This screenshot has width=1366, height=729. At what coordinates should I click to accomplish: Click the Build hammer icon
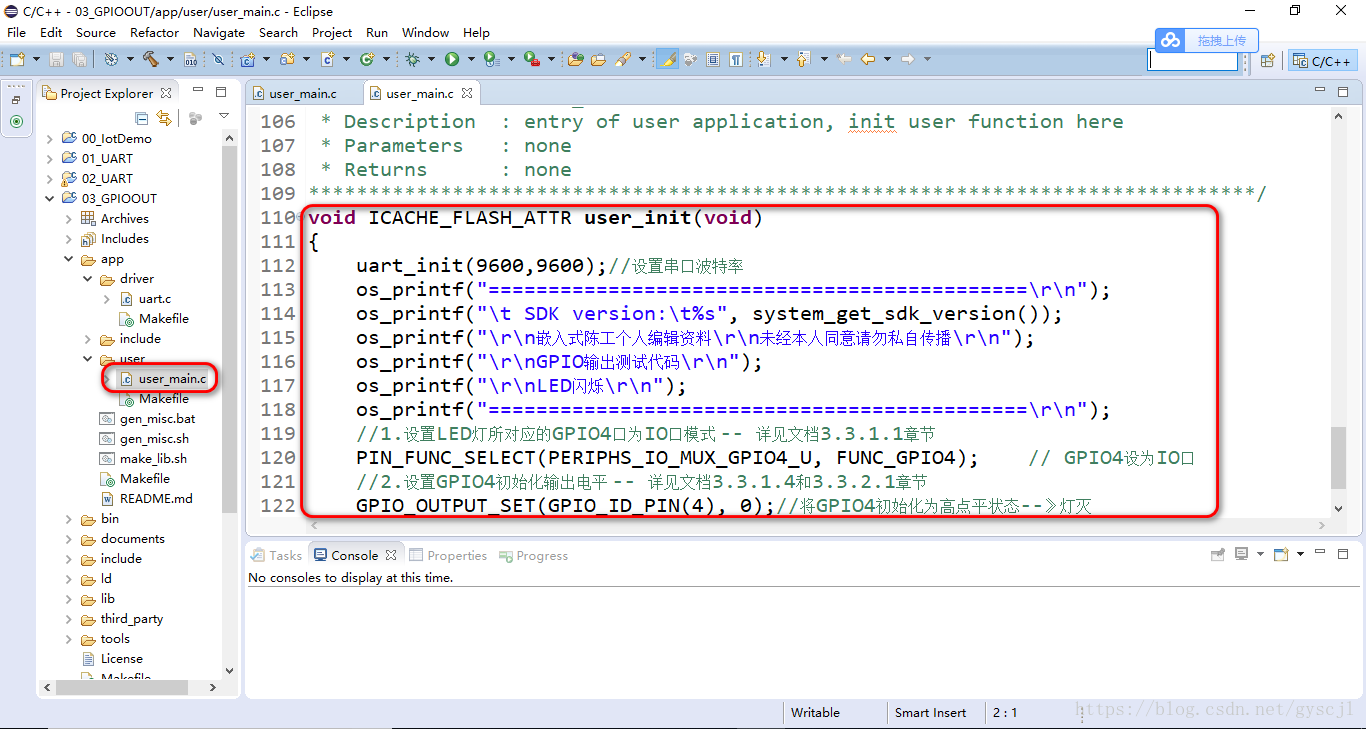click(150, 59)
